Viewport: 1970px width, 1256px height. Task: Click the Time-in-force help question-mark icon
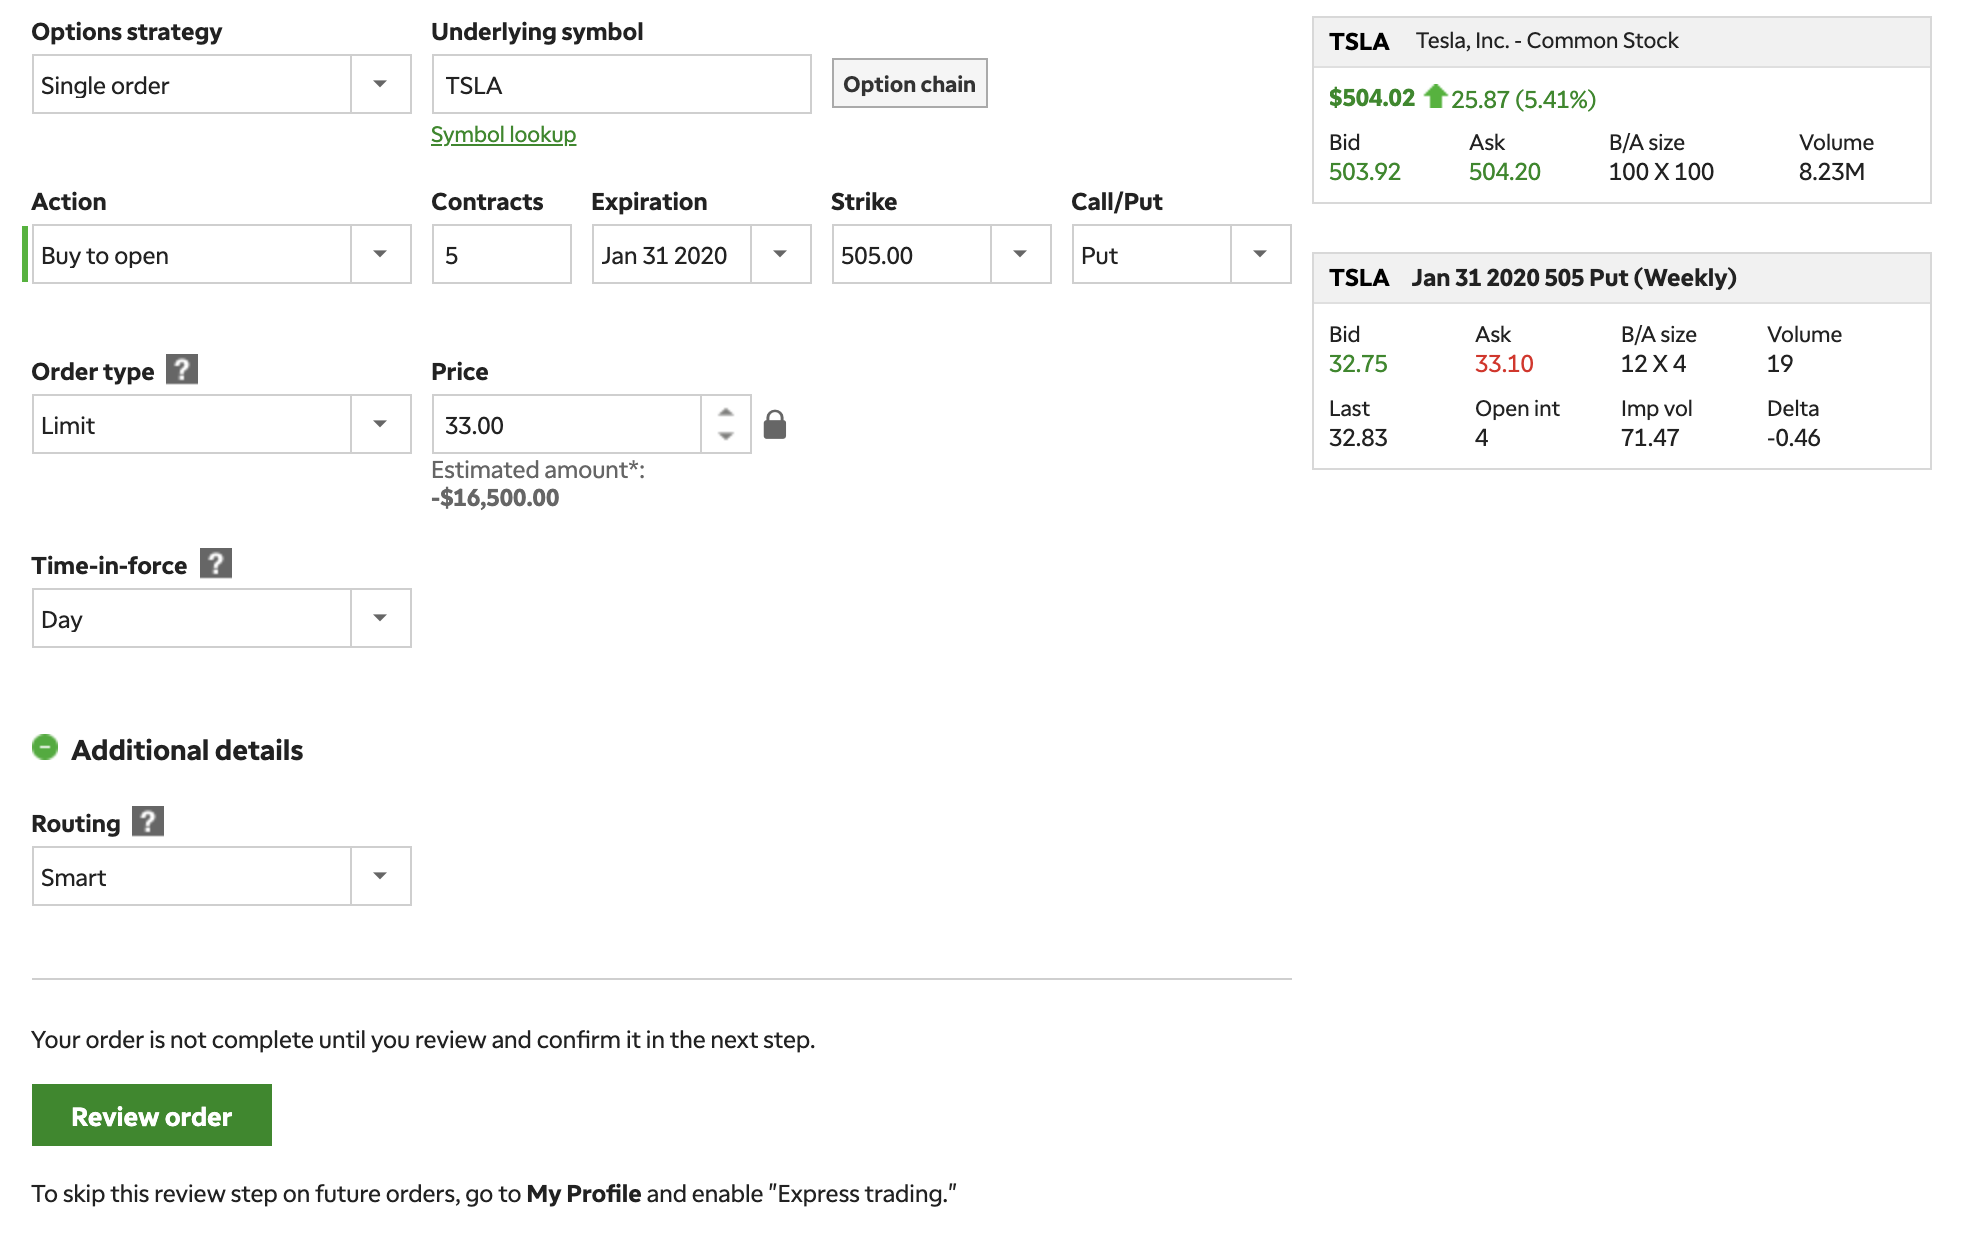click(x=216, y=564)
